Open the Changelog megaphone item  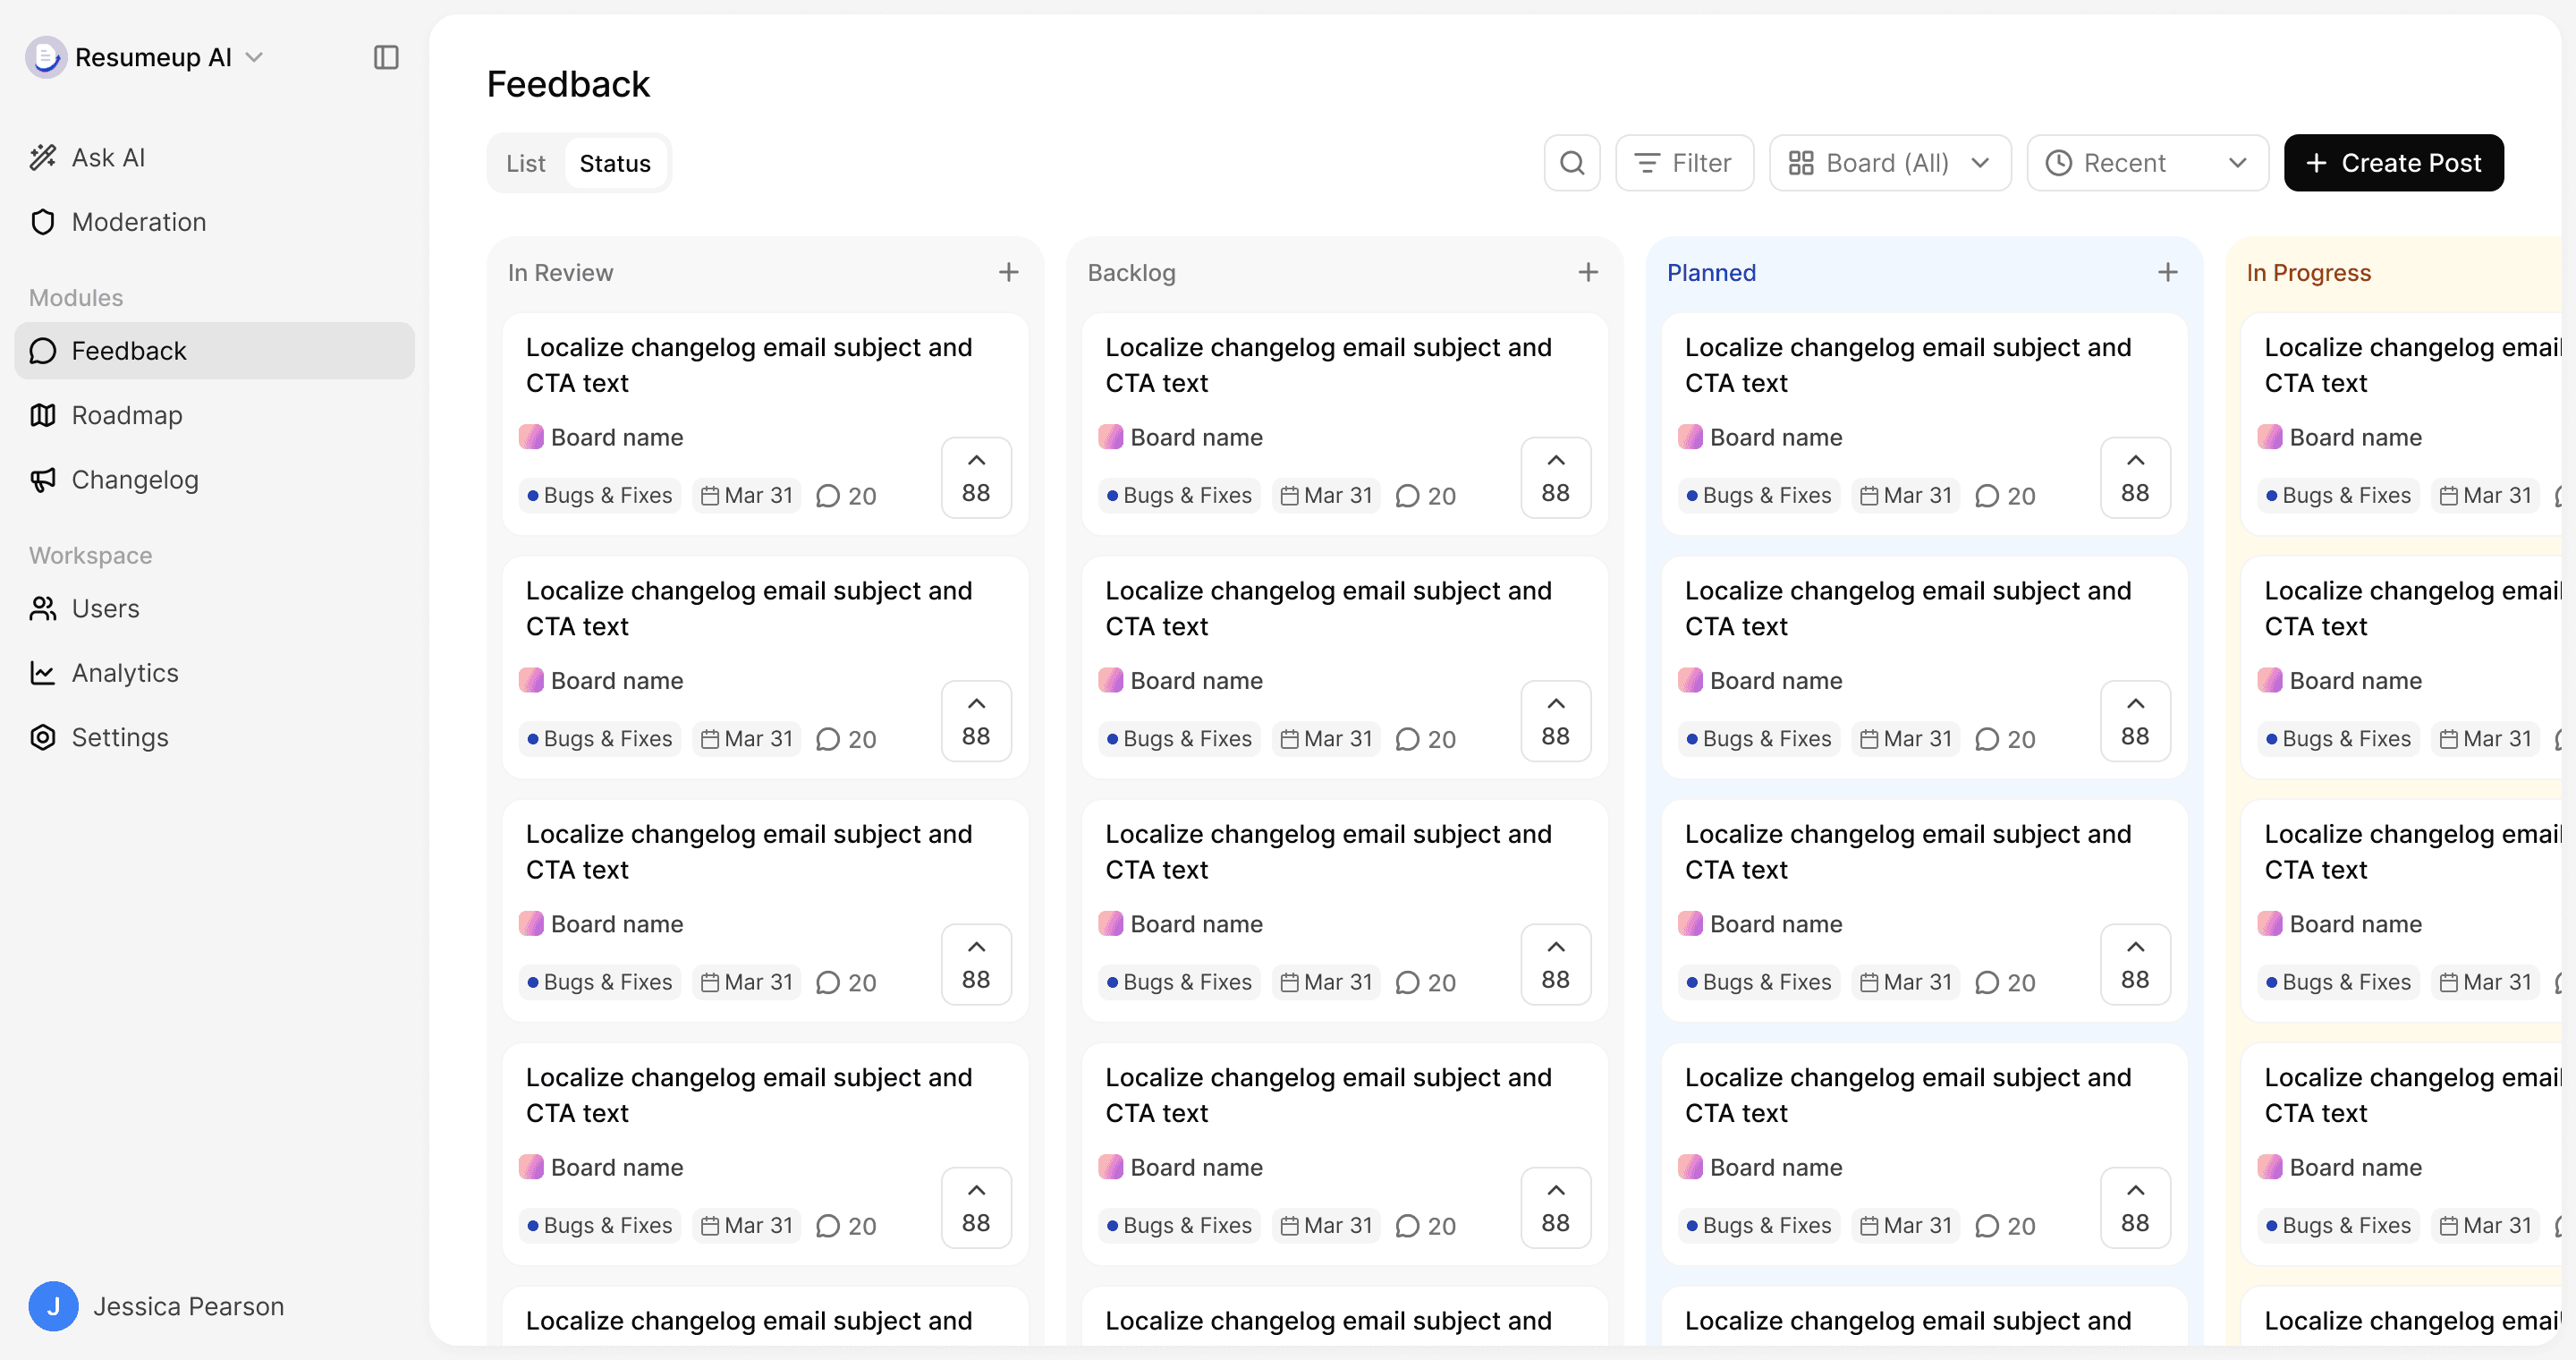tap(134, 480)
